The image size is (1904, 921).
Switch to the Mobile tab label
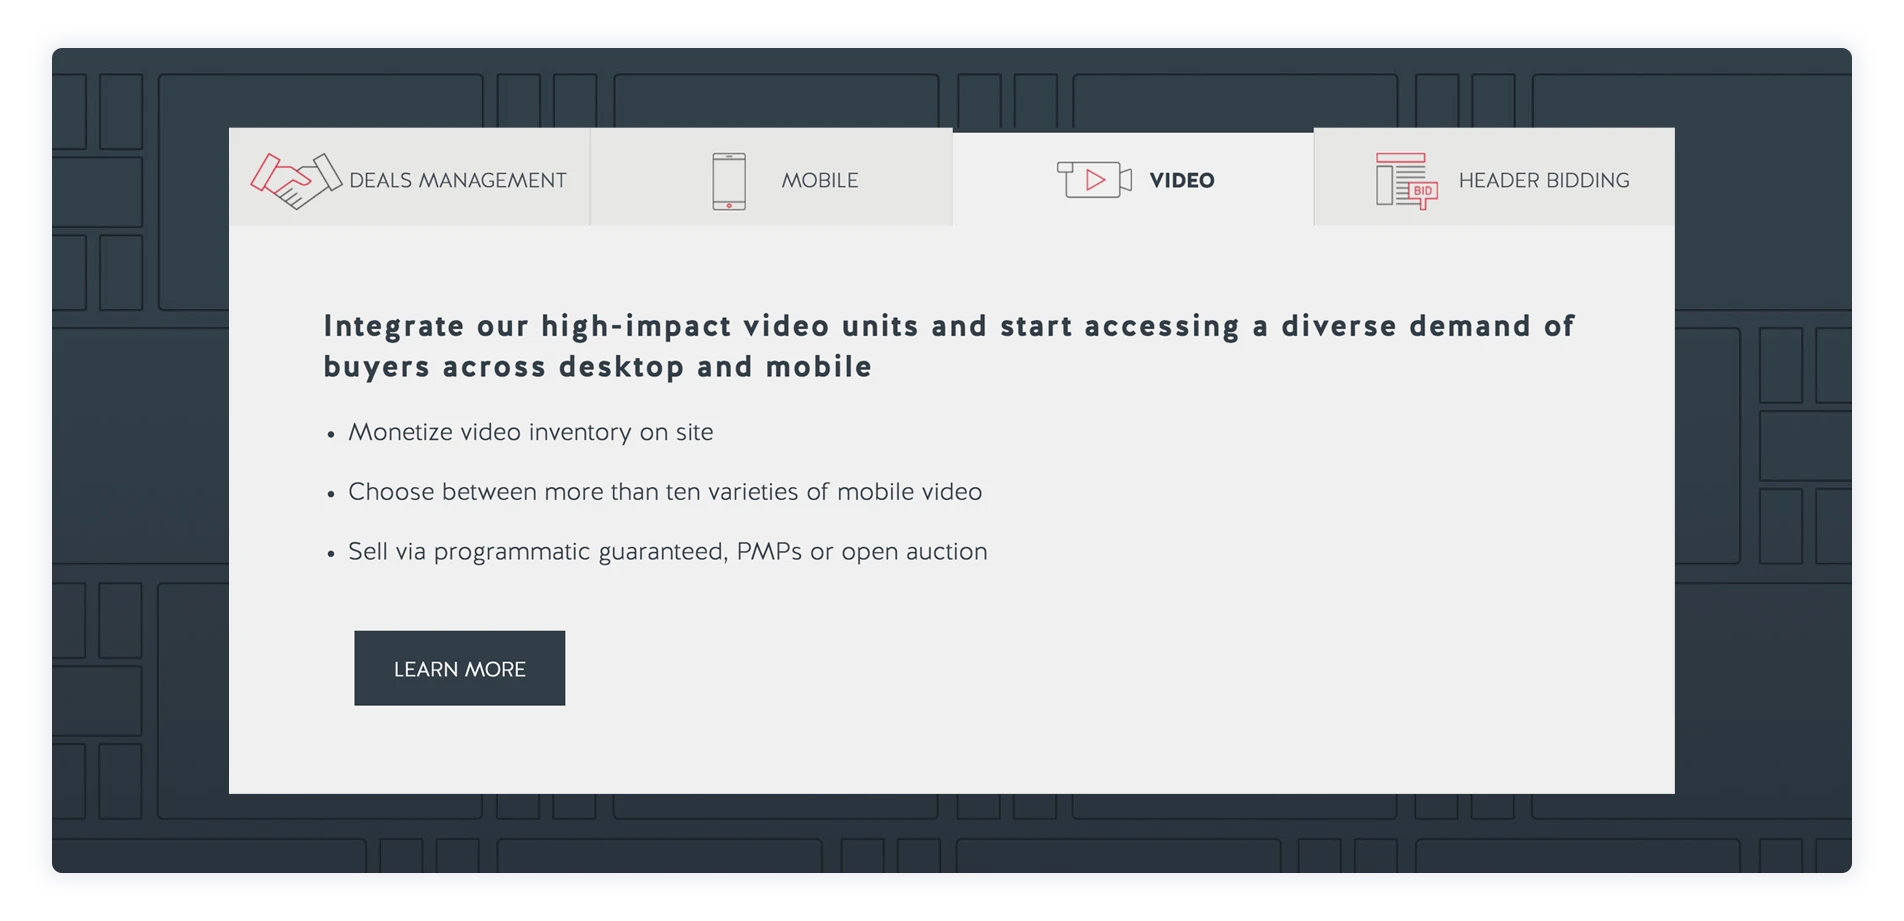819,180
